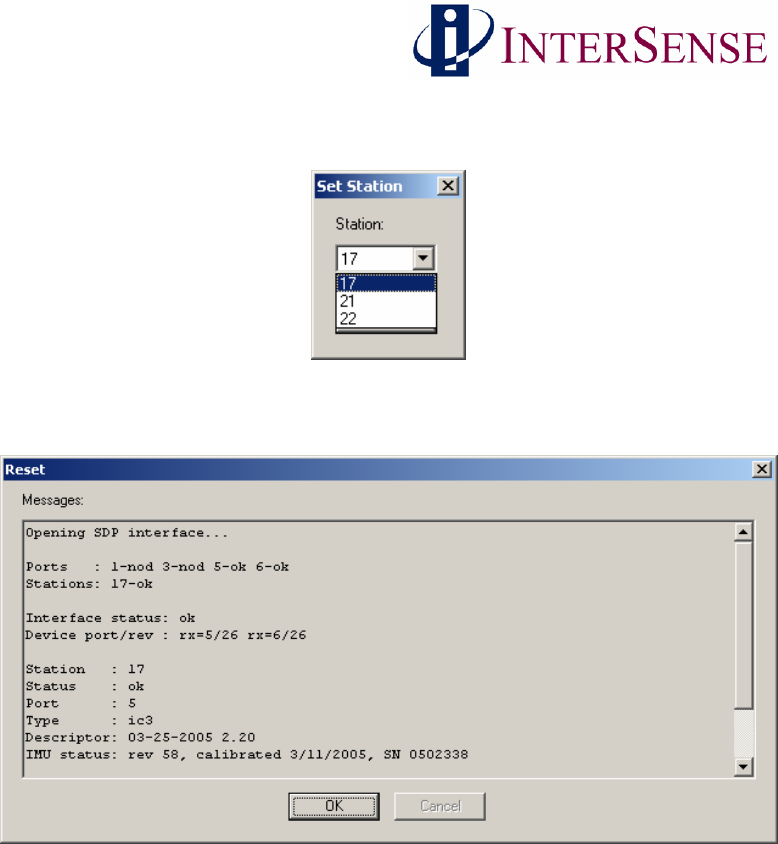Screen dimensions: 778x844
Task: Select station 17 in the dropdown list
Action: tap(386, 283)
